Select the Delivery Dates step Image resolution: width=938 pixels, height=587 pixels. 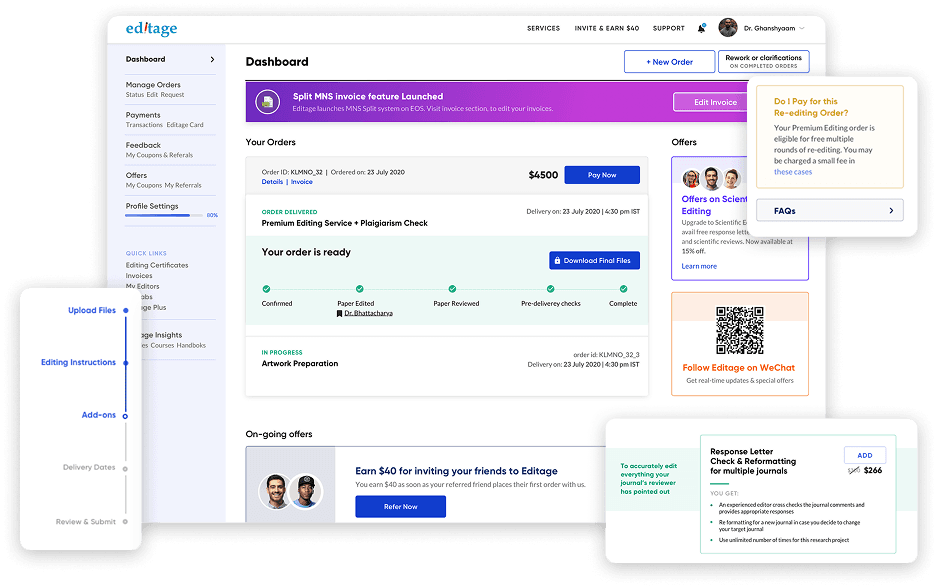click(89, 467)
